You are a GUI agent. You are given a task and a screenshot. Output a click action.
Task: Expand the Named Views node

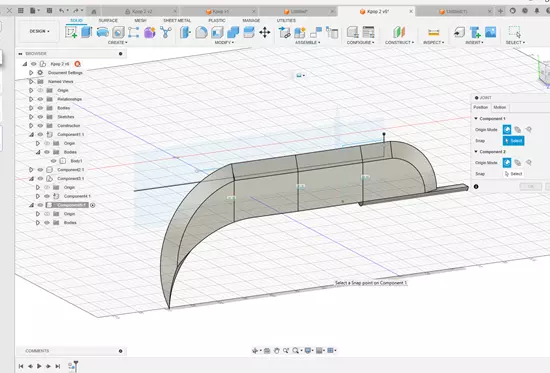point(31,81)
